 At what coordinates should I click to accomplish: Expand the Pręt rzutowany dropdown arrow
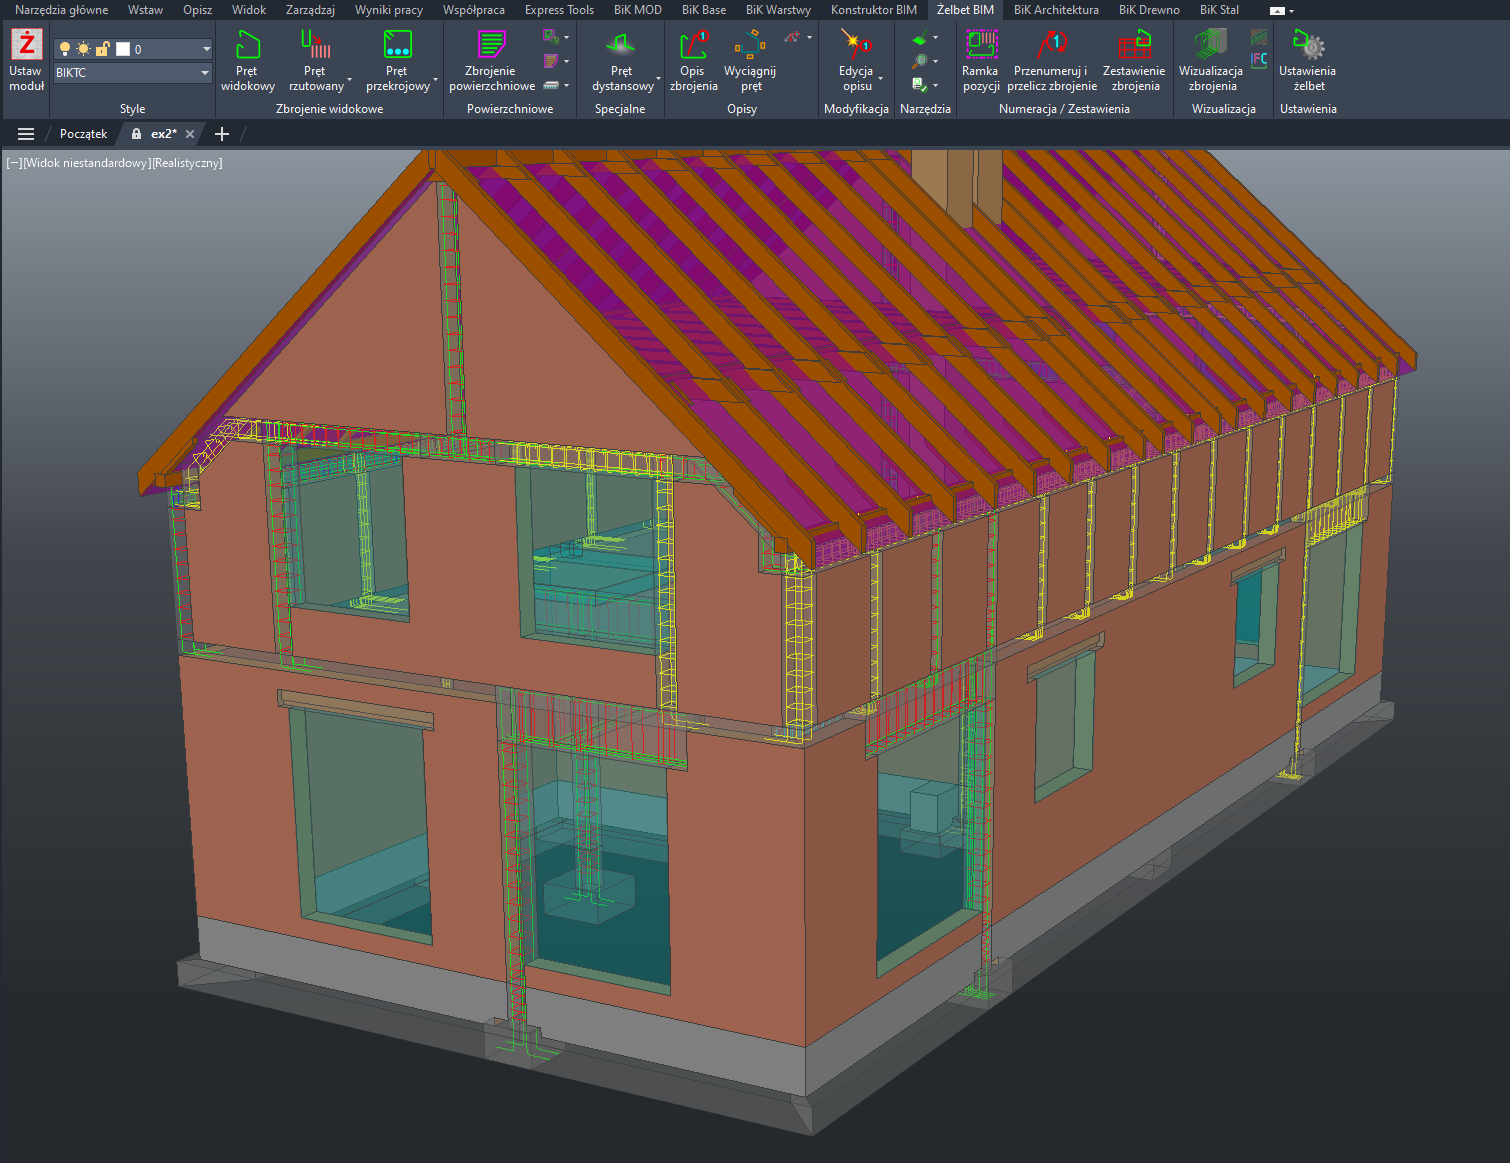pyautogui.click(x=349, y=79)
